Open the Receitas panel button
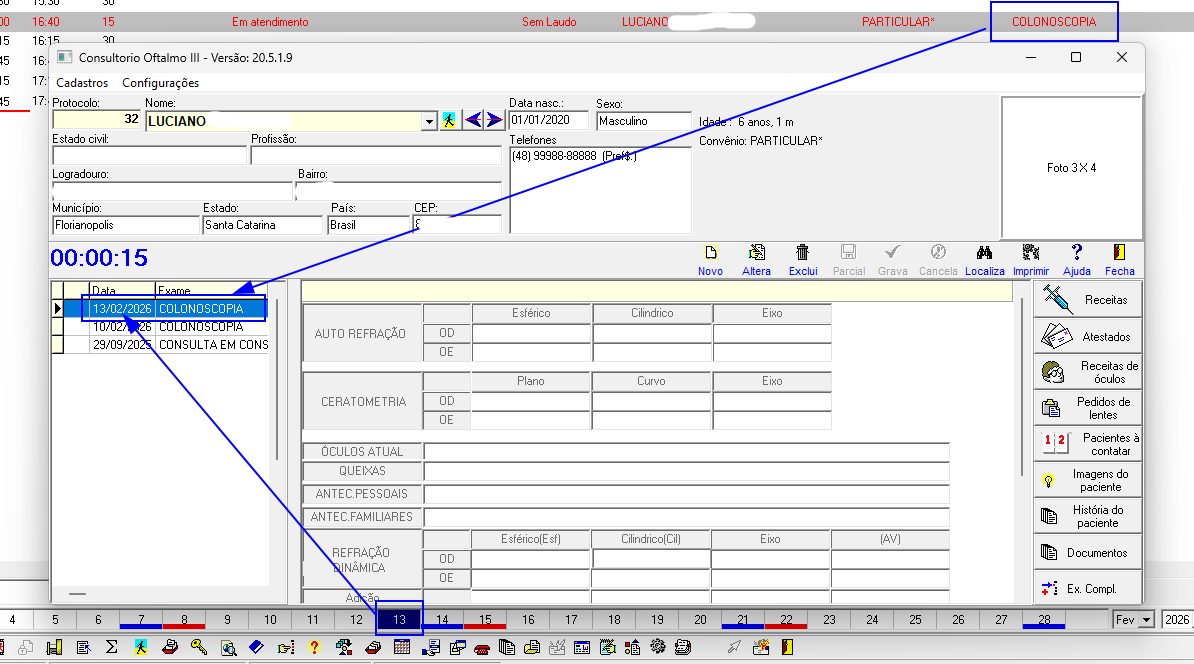This screenshot has height=664, width=1194. pos(1087,300)
